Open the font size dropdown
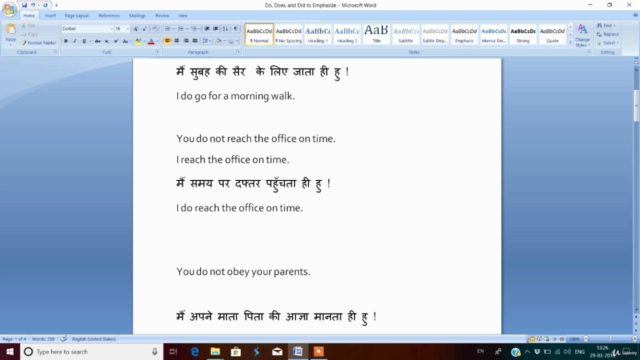The width and height of the screenshot is (640, 360). coord(128,29)
